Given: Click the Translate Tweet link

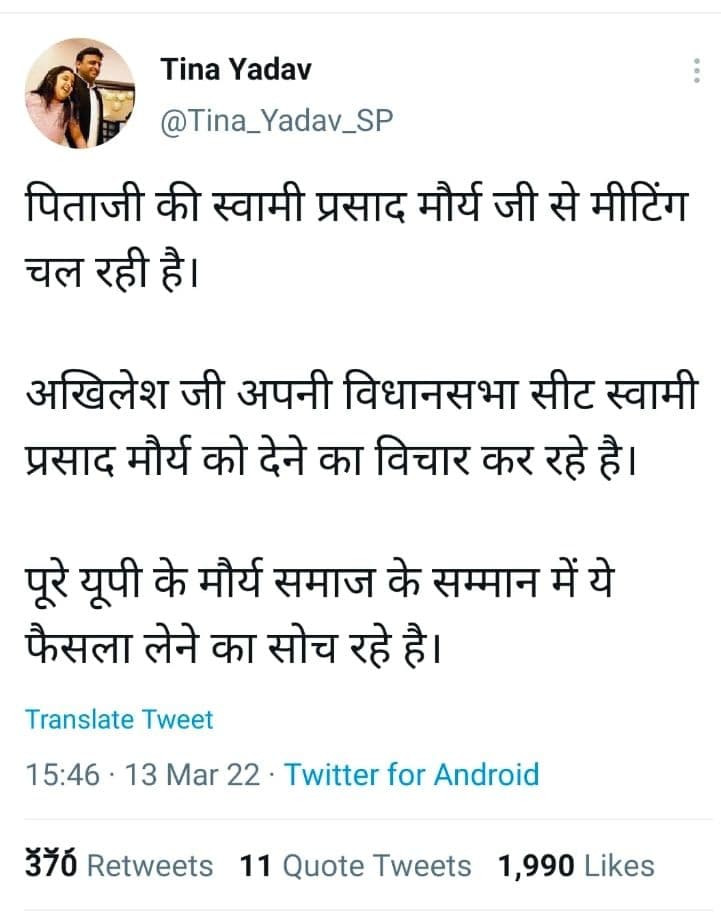Looking at the screenshot, I should tap(119, 719).
